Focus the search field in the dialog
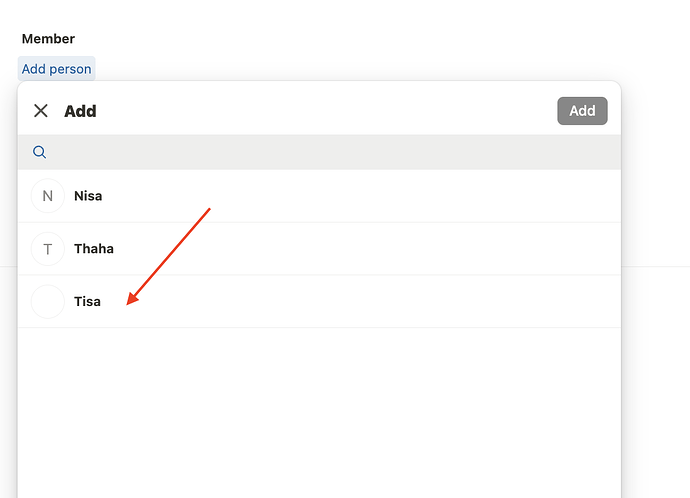Screen dimensions: 690x498 [320, 152]
